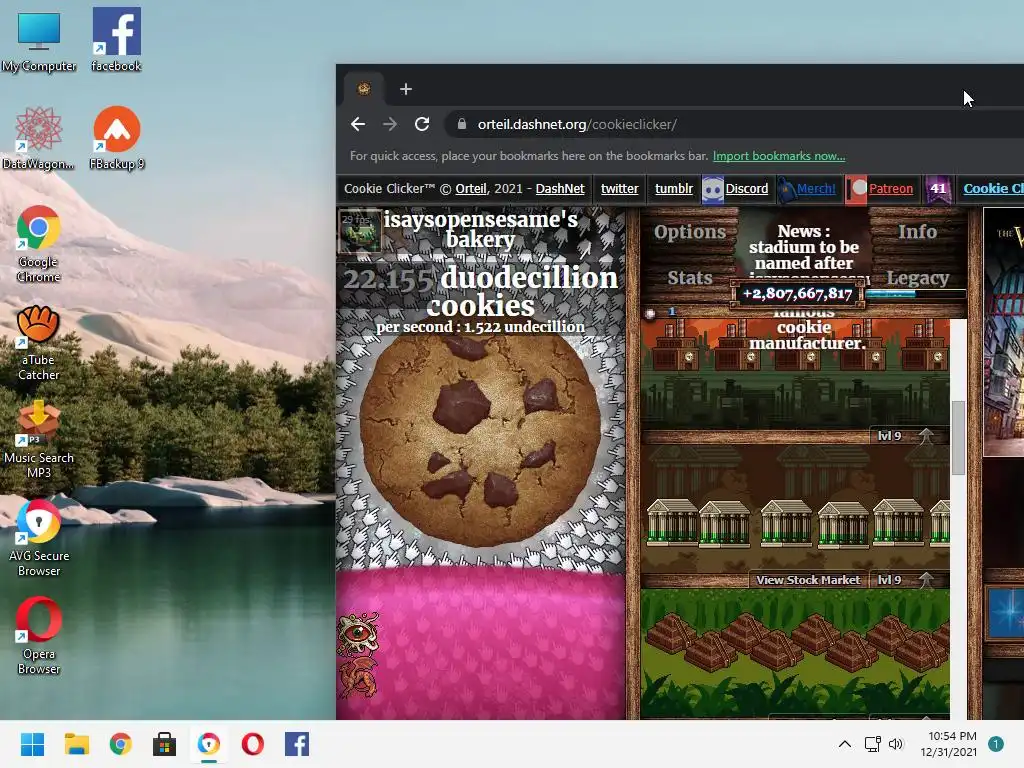This screenshot has width=1024, height=768.
Task: Open the Legacy menu
Action: 917,278
